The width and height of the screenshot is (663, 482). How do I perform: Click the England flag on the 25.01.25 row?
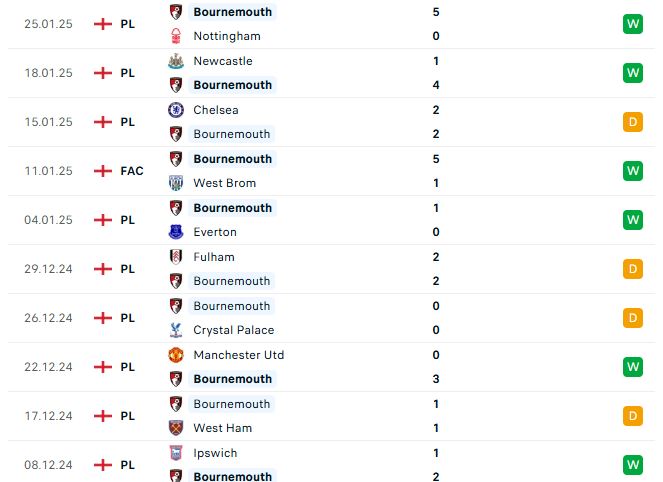(x=103, y=24)
